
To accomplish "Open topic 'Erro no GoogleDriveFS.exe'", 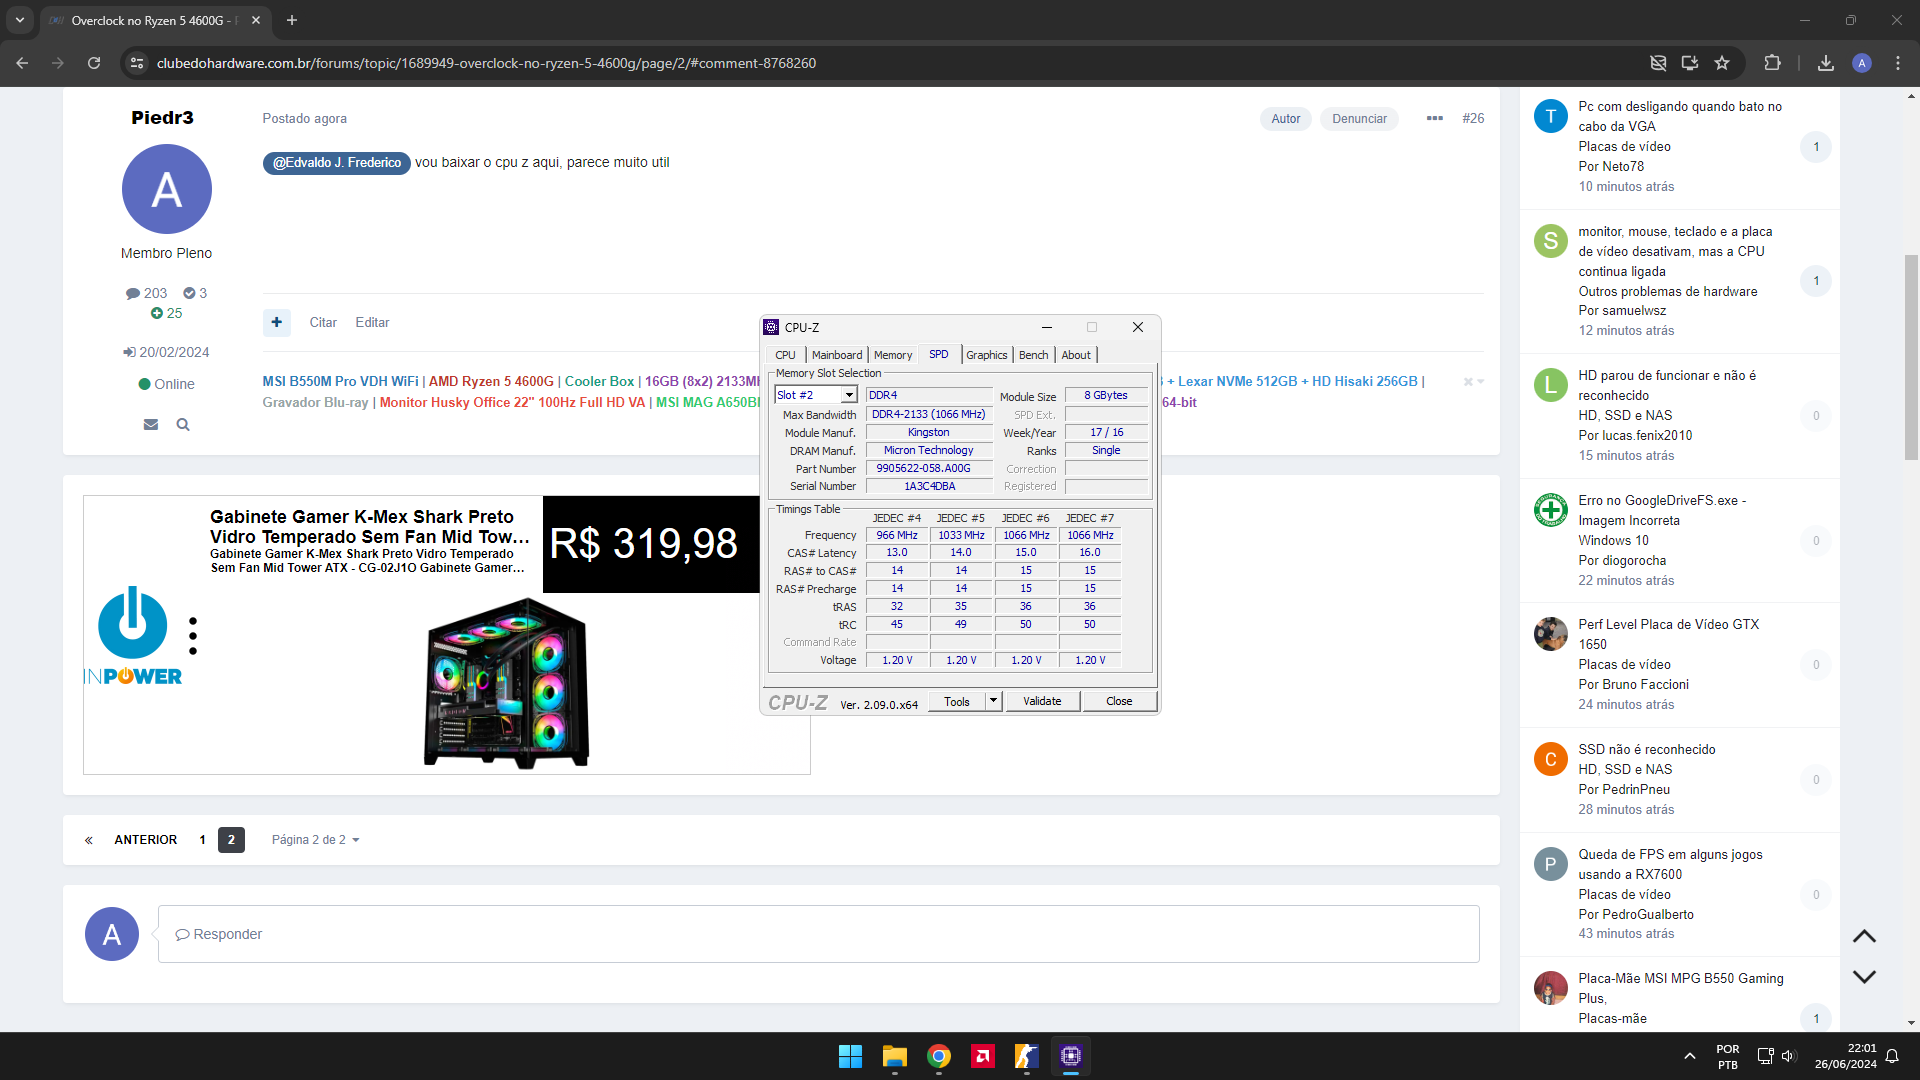I will (1662, 510).
